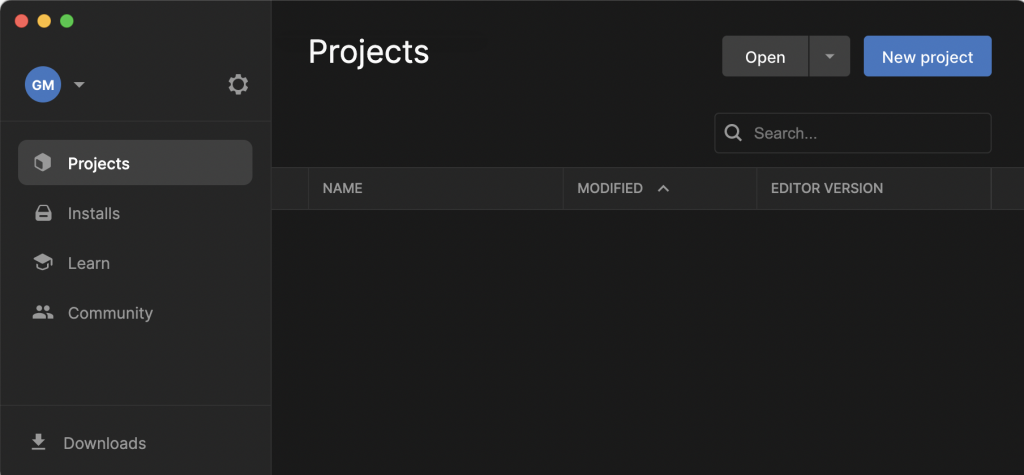This screenshot has height=475, width=1024.
Task: Click the GM account avatar
Action: (43, 85)
